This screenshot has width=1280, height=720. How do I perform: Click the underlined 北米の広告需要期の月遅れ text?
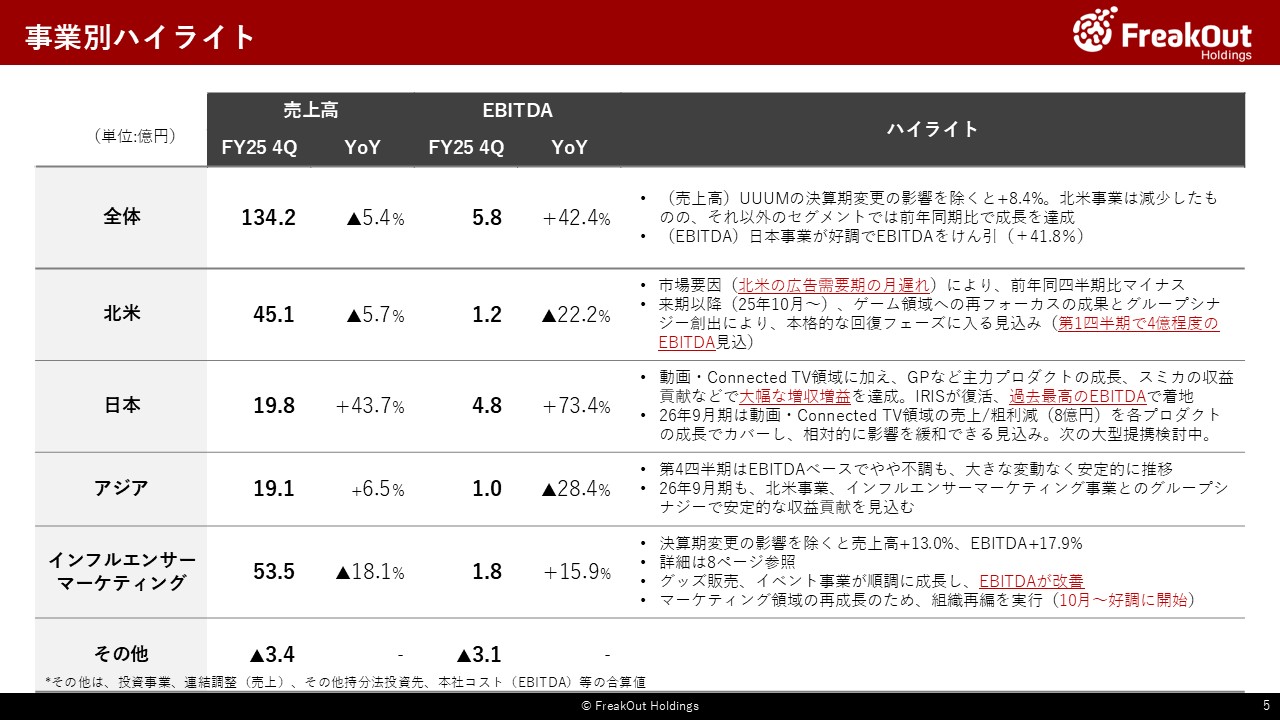point(834,285)
